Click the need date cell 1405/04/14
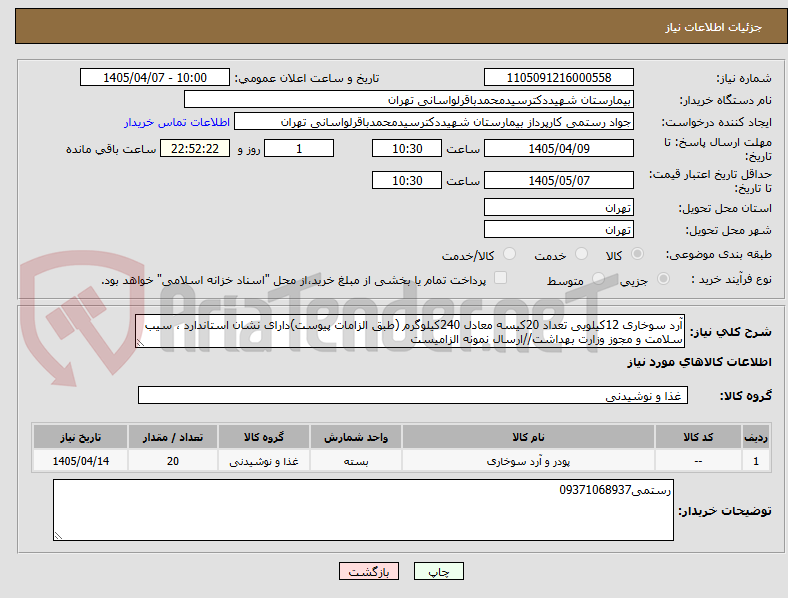Viewport: 788px width, 598px height. click(x=80, y=461)
